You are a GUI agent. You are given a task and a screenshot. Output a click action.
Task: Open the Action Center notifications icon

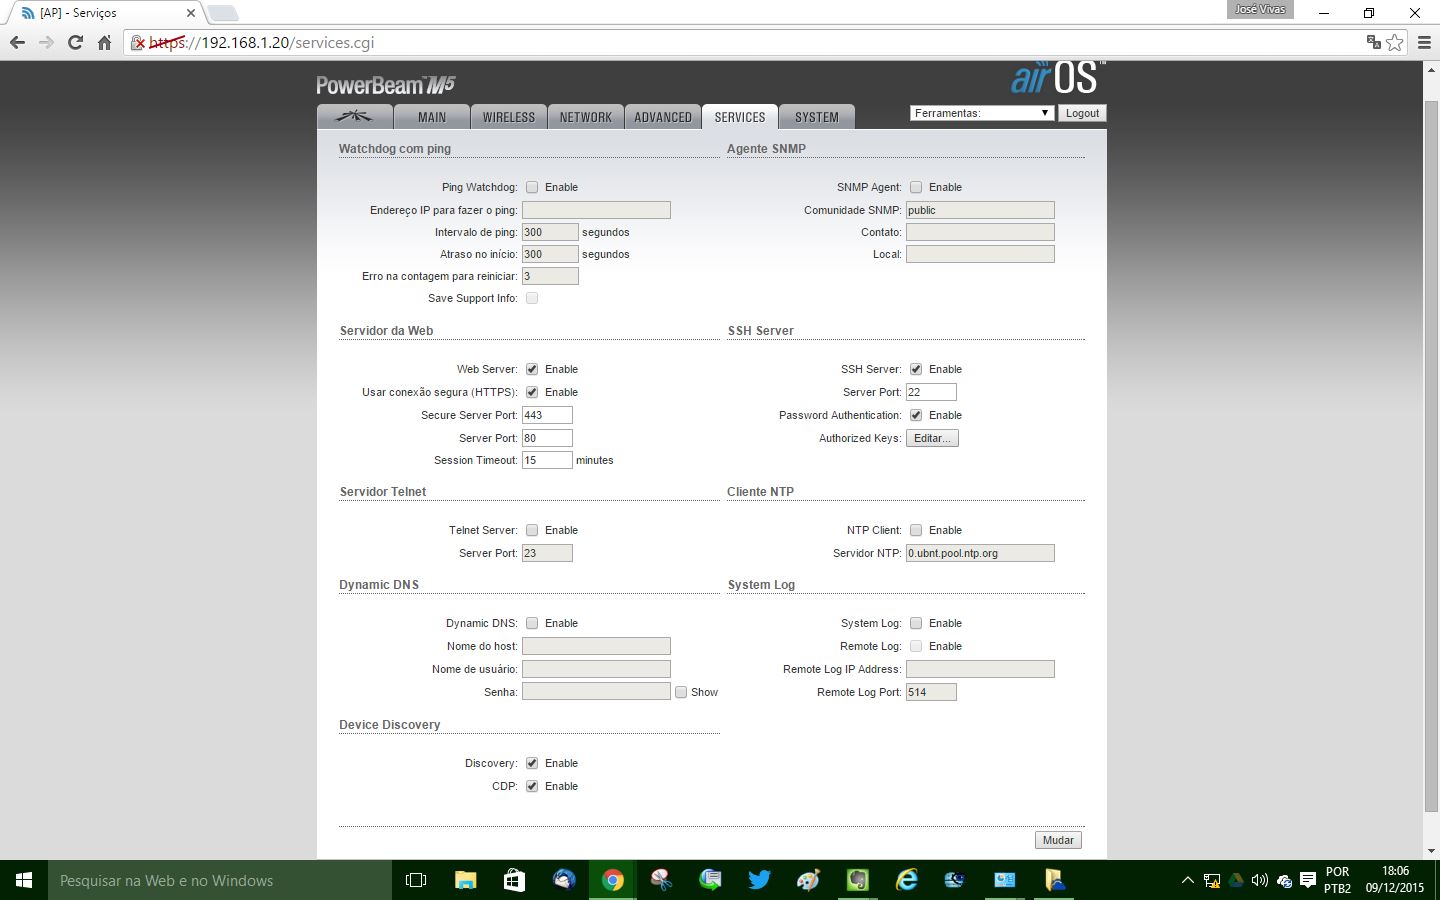tap(1307, 881)
